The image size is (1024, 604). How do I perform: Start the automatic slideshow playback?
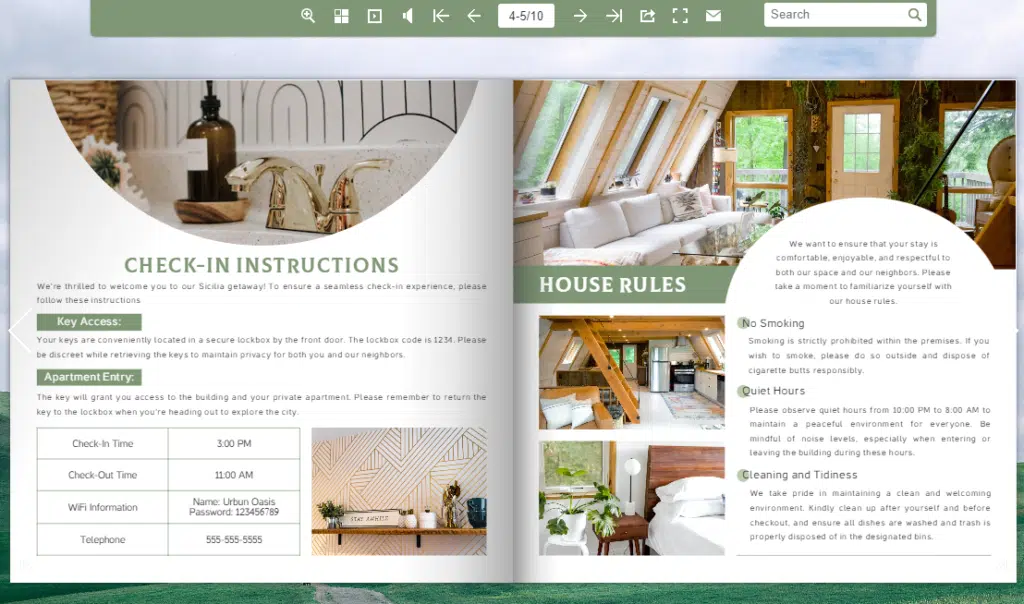click(374, 15)
